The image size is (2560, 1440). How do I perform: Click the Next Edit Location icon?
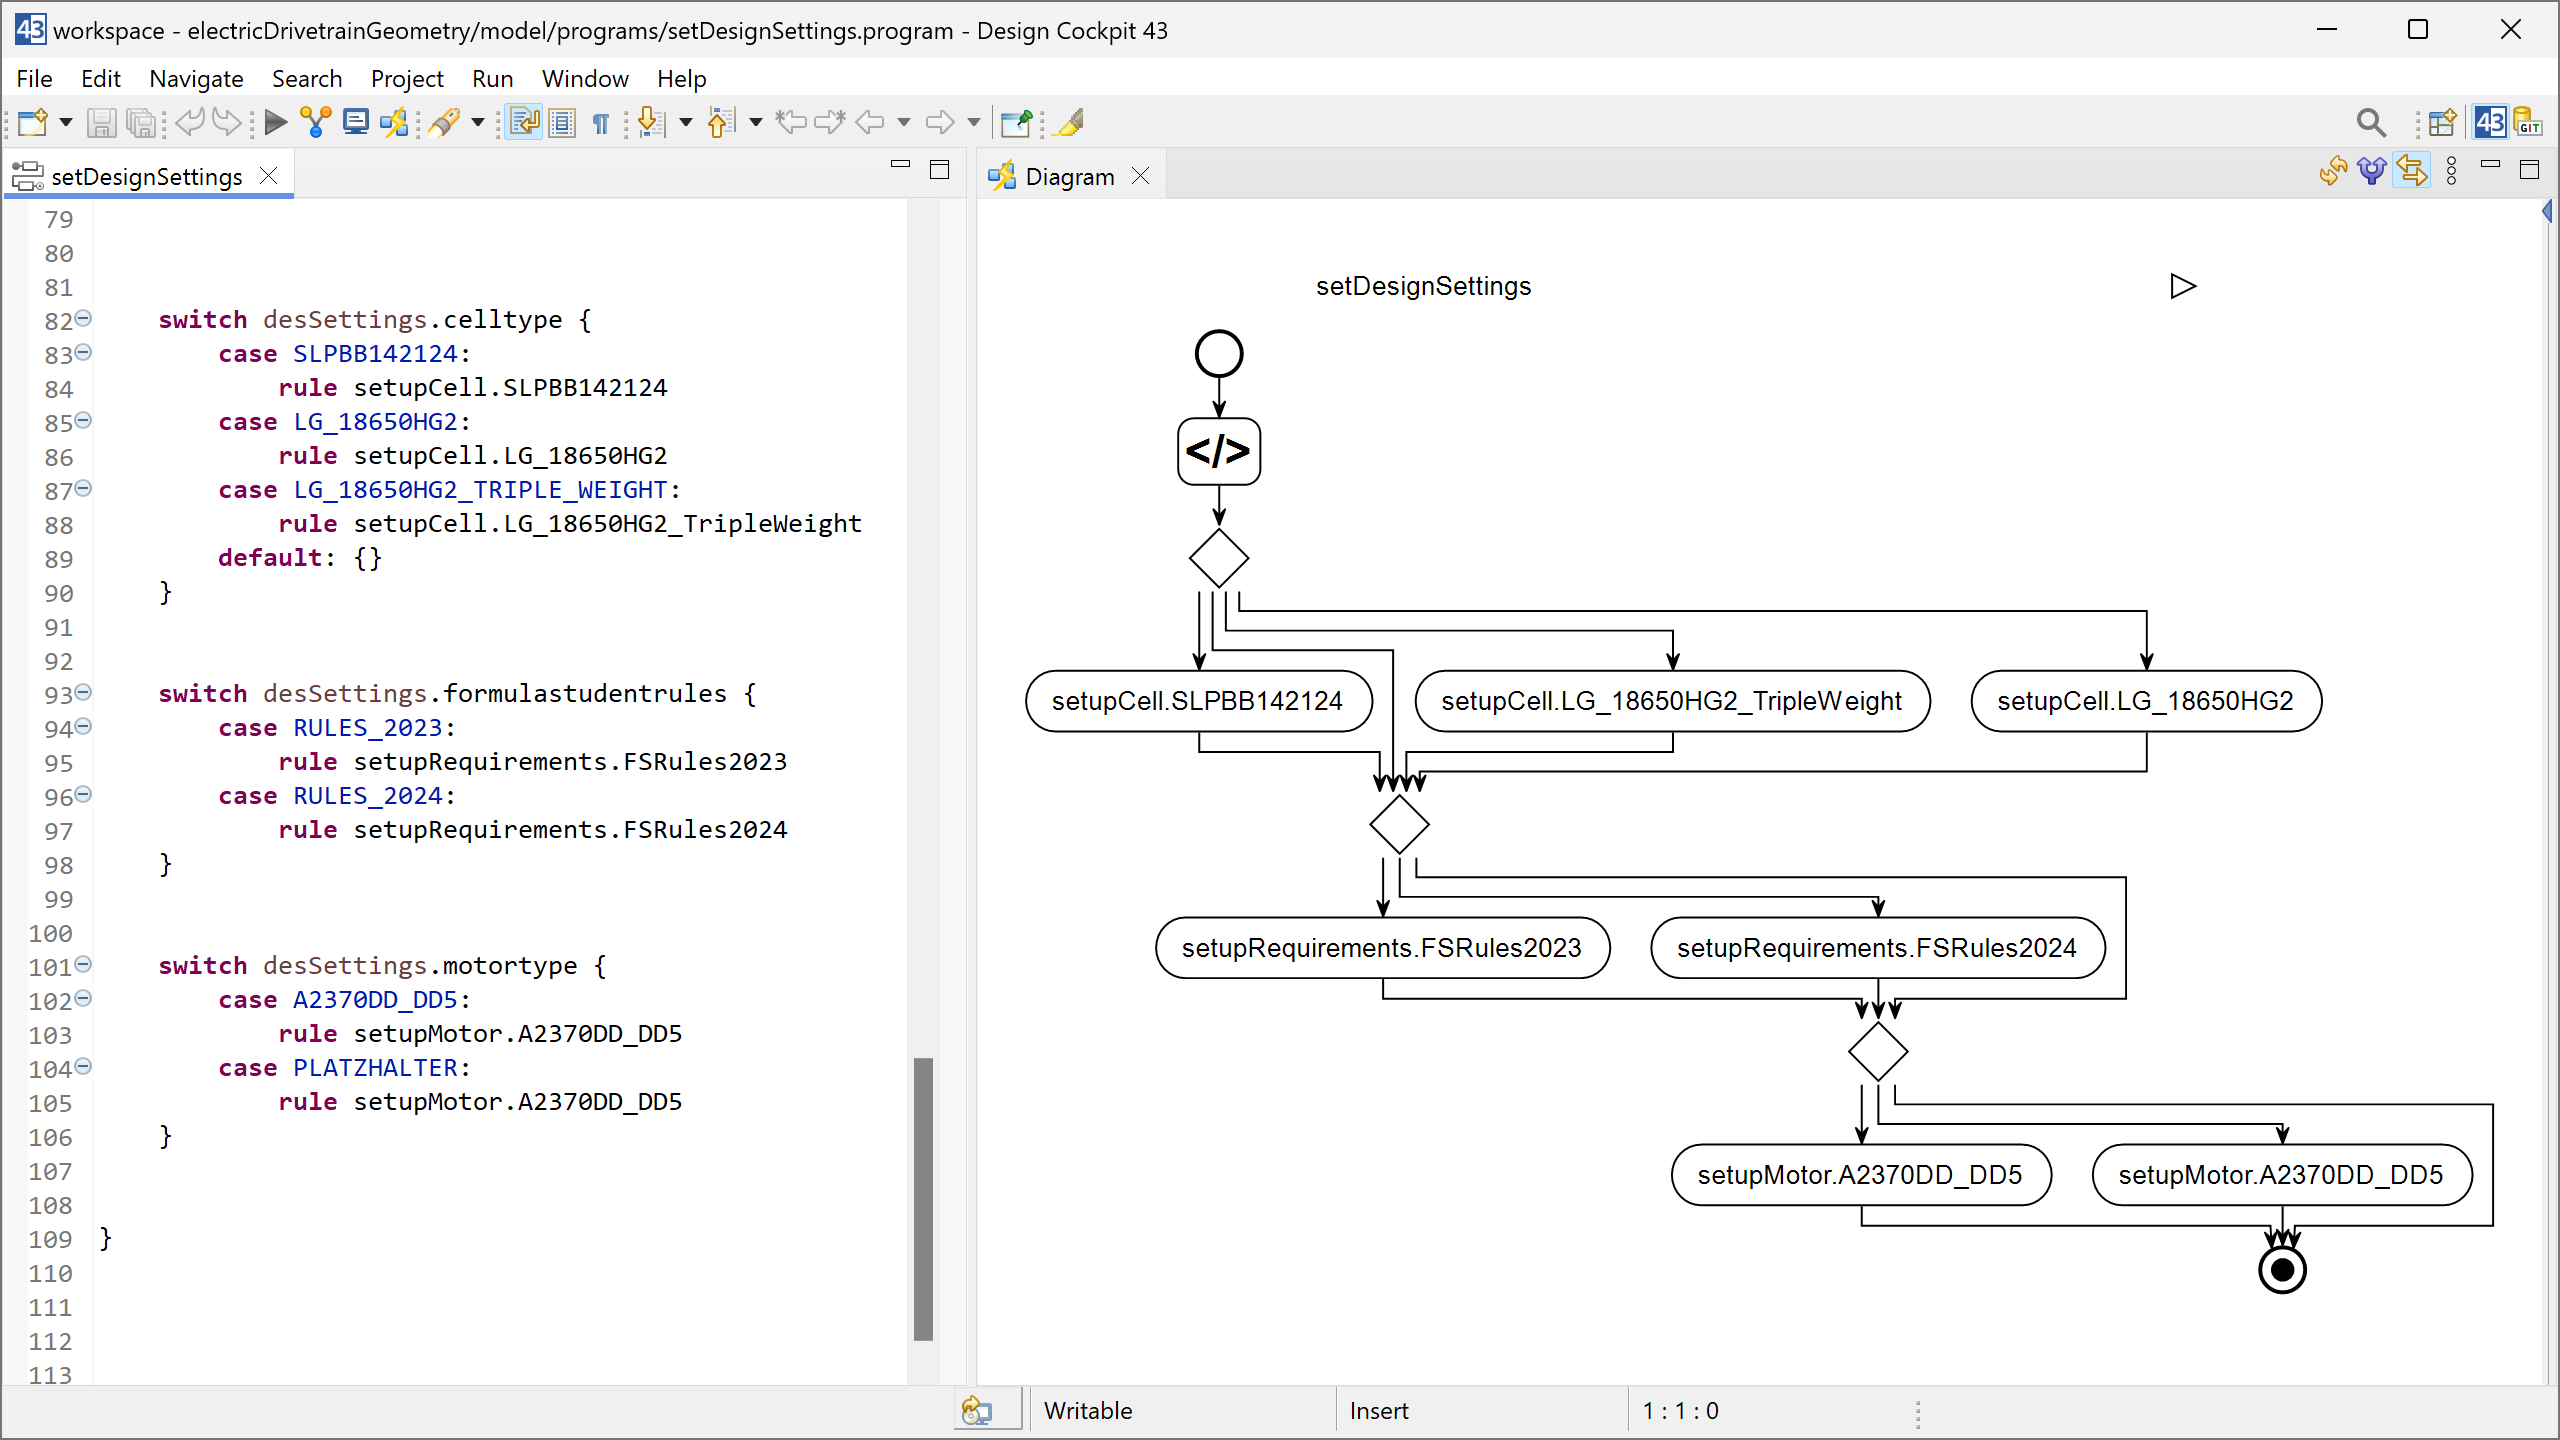point(830,122)
